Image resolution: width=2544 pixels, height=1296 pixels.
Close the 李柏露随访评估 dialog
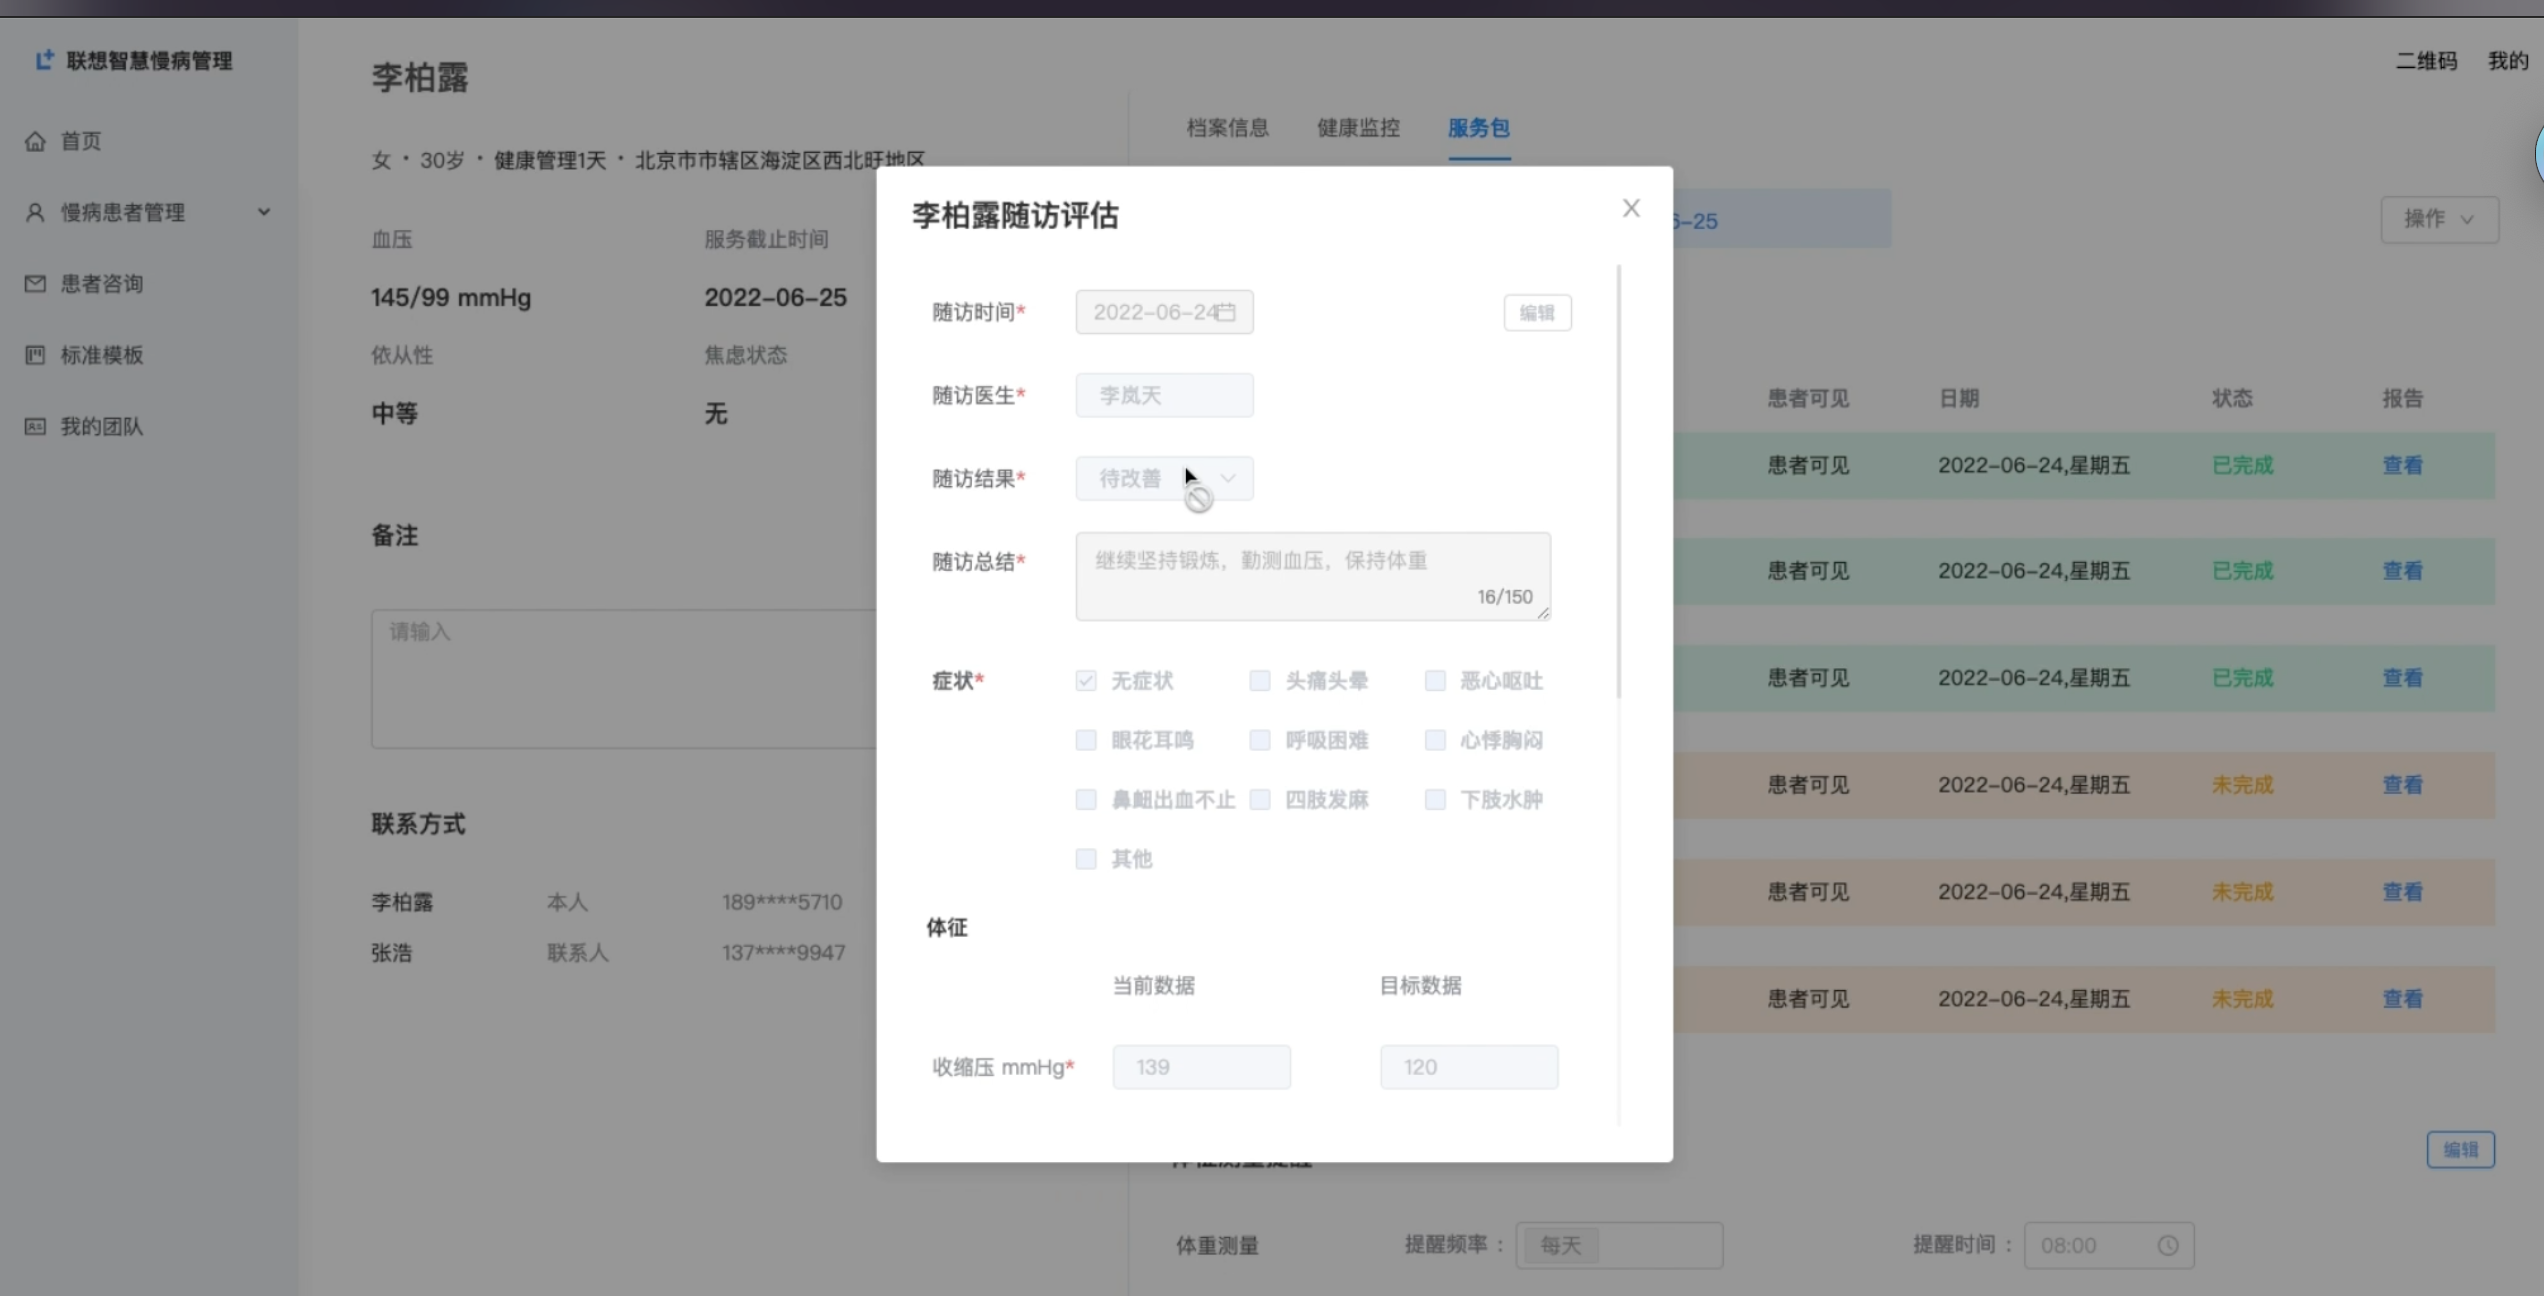point(1631,208)
